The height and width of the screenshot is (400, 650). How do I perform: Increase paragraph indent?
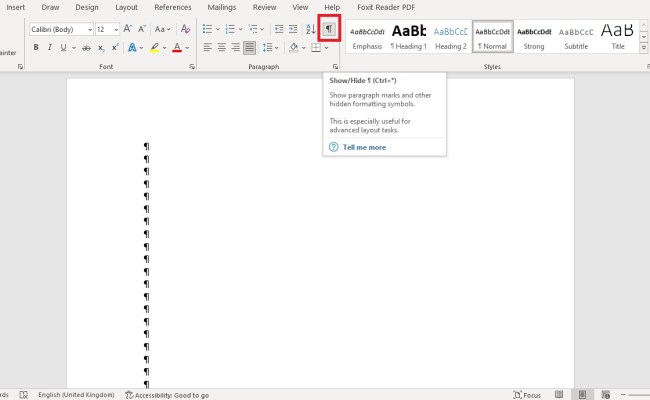(293, 29)
